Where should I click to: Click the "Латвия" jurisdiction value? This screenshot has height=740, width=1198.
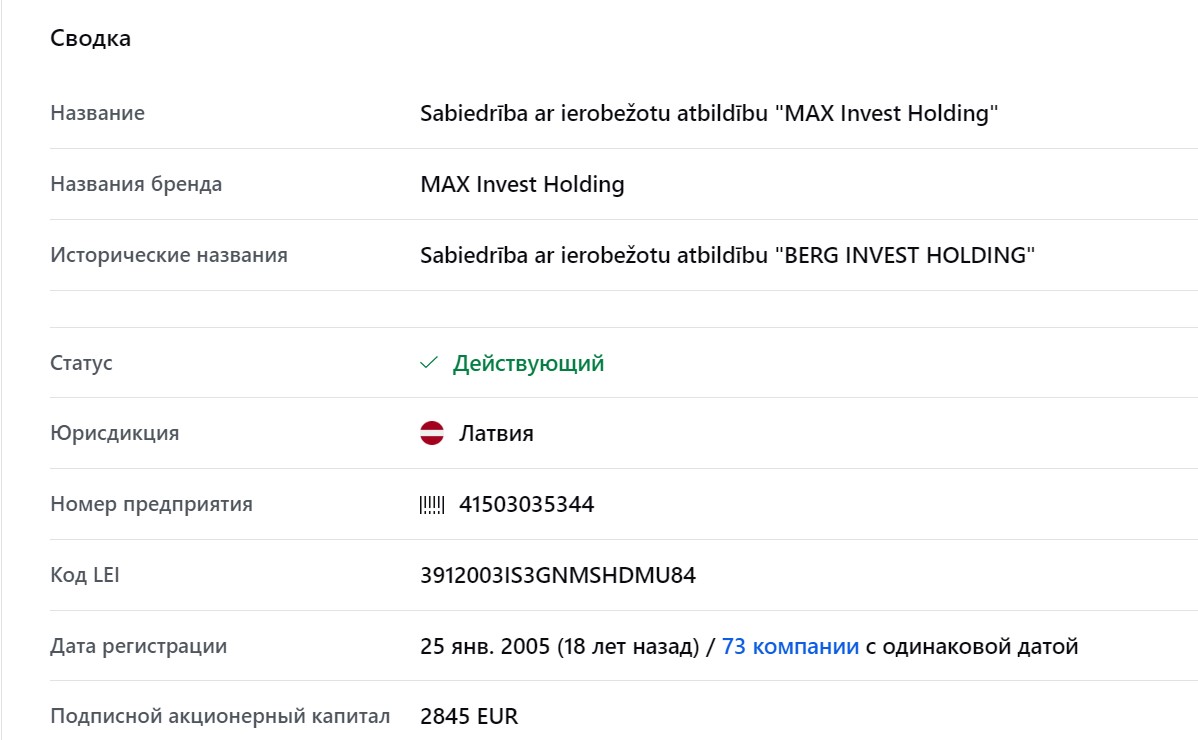coord(496,434)
